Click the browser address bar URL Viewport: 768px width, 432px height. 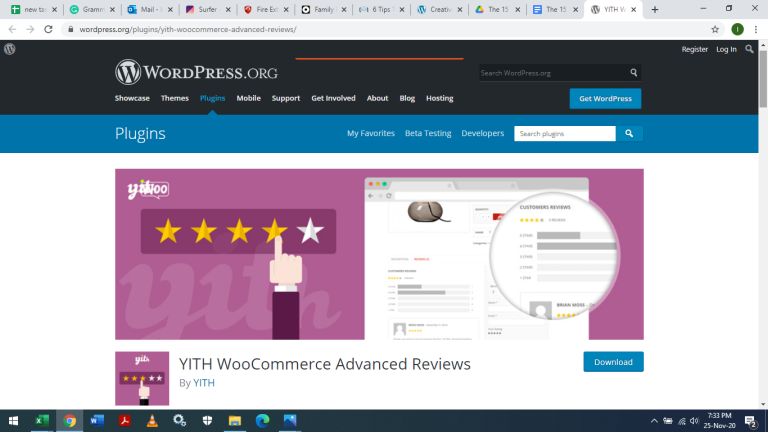click(188, 29)
